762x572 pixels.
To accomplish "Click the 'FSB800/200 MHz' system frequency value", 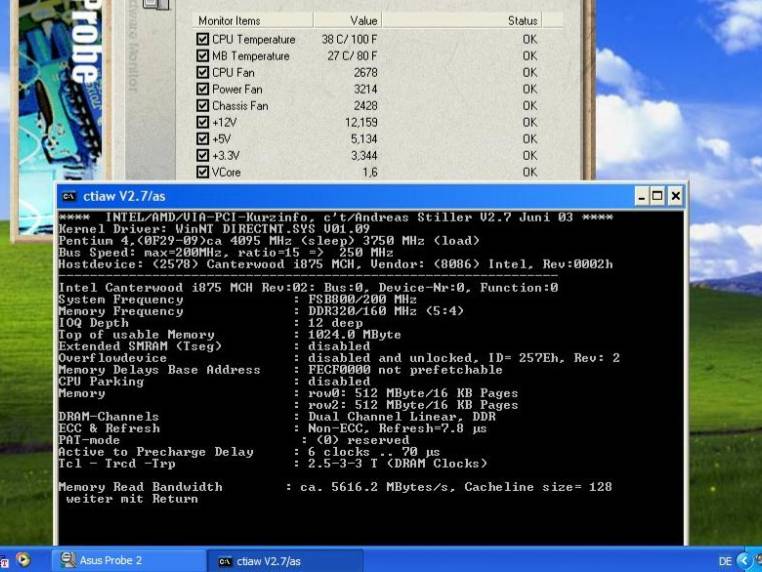I will (362, 299).
